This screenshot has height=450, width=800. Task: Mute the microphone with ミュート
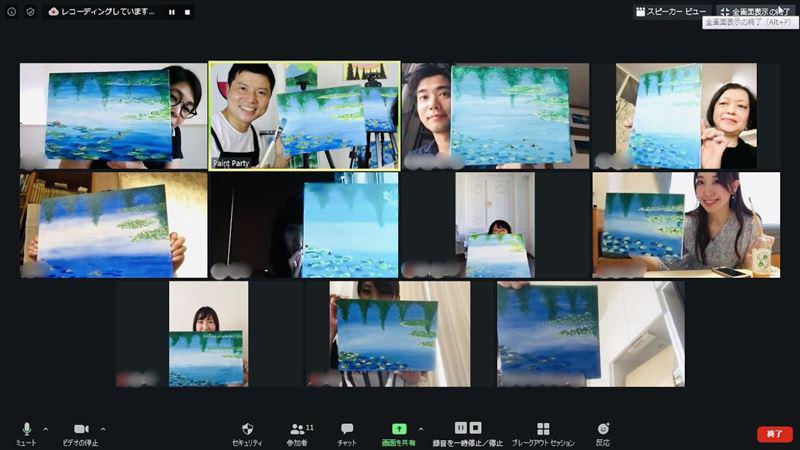pyautogui.click(x=27, y=434)
